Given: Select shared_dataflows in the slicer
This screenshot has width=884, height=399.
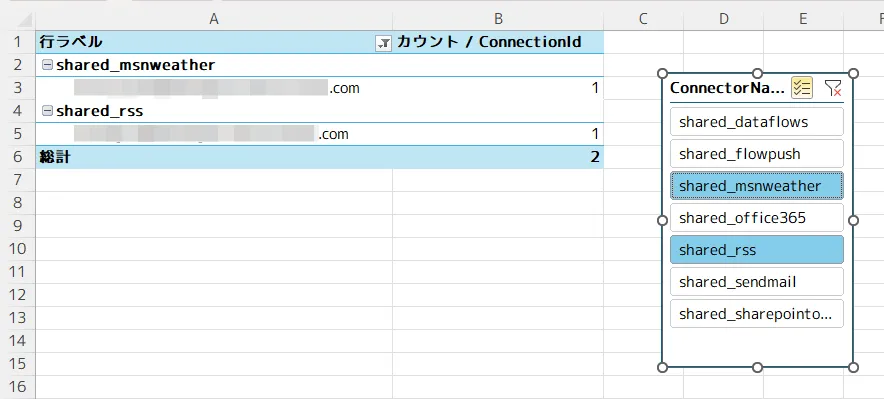Looking at the screenshot, I should pyautogui.click(x=757, y=122).
